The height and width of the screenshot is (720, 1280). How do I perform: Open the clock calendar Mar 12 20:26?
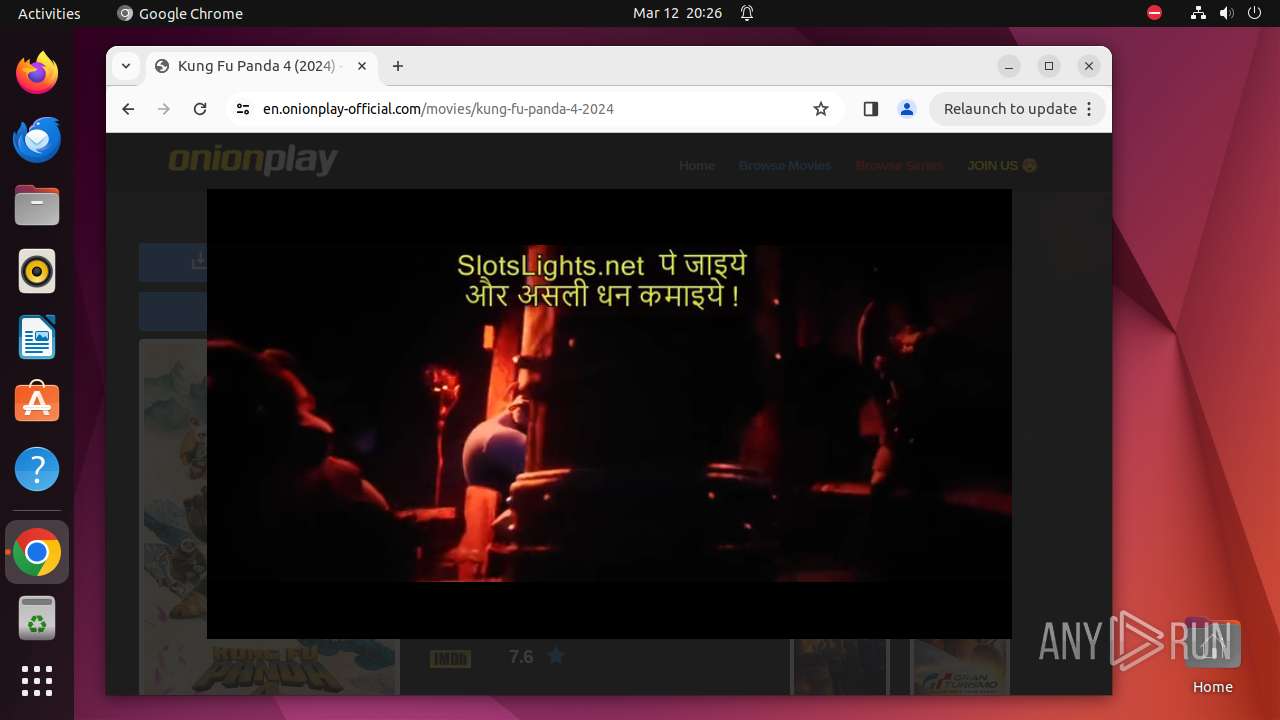(x=677, y=13)
